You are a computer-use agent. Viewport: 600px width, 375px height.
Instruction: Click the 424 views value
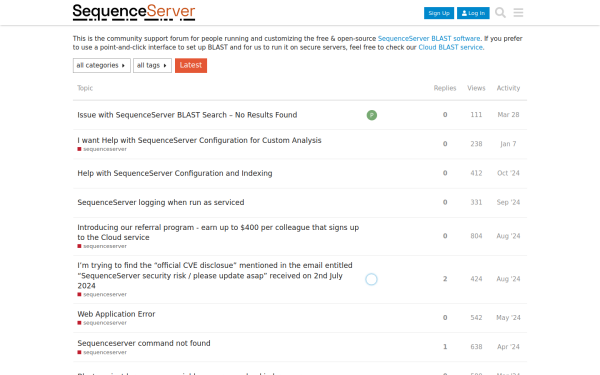pyautogui.click(x=476, y=279)
